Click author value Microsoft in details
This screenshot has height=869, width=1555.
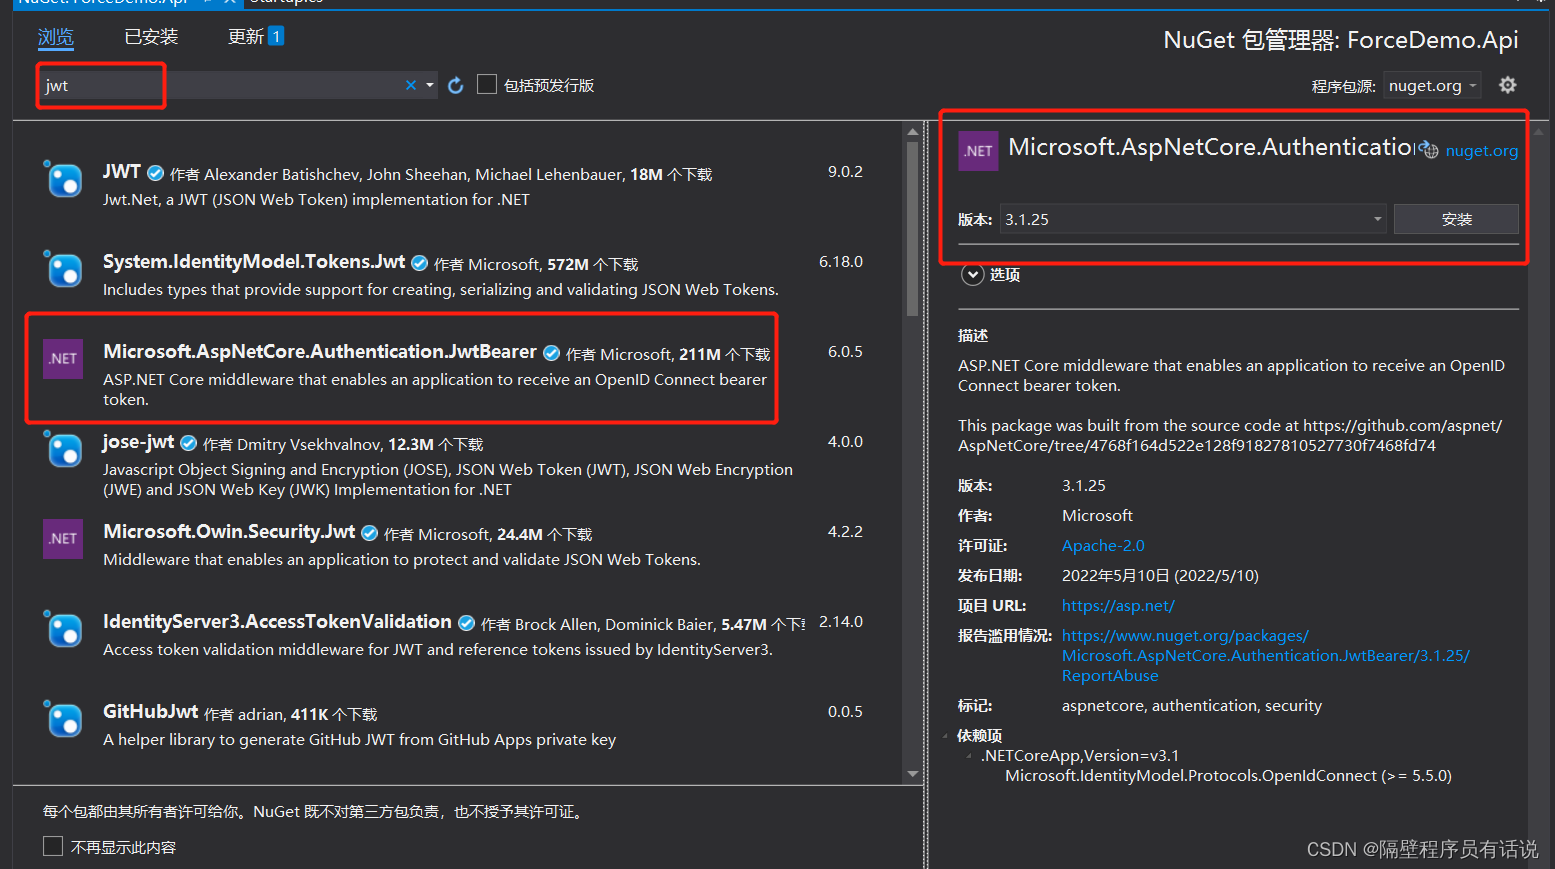tap(1097, 516)
